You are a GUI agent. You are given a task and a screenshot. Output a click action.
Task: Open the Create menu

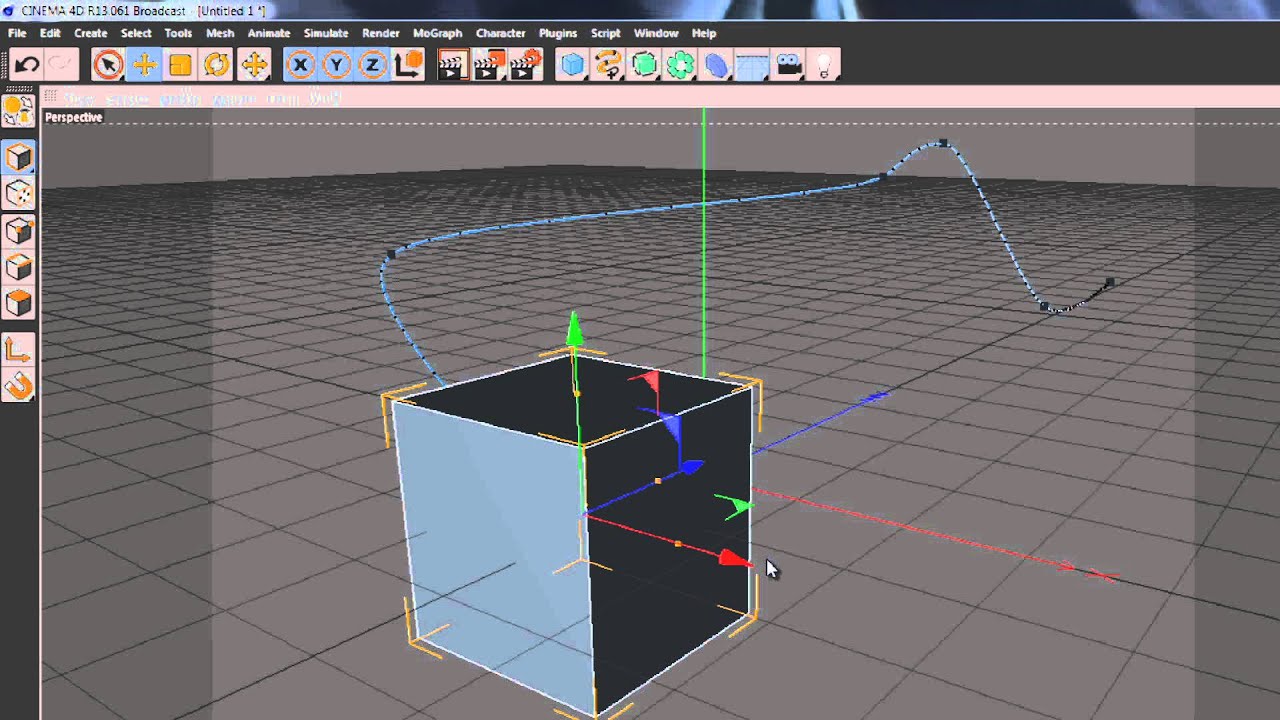90,33
